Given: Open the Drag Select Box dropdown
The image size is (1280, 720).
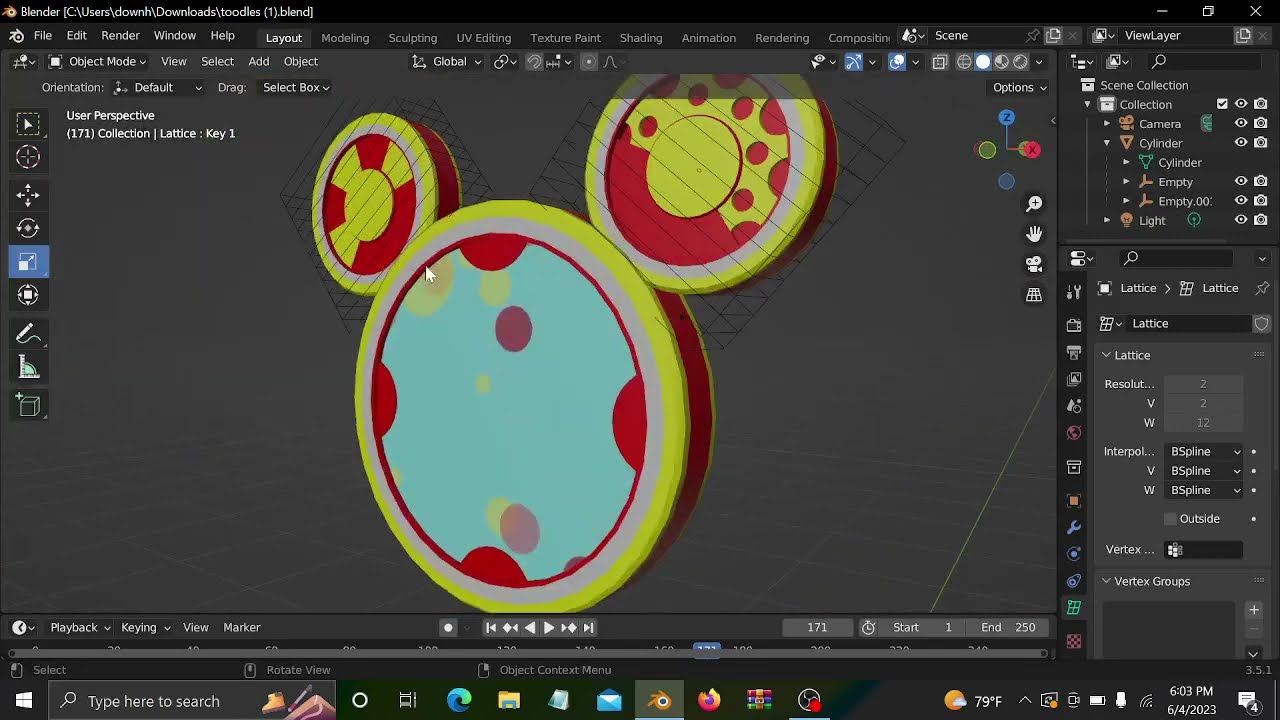Looking at the screenshot, I should click(x=296, y=88).
